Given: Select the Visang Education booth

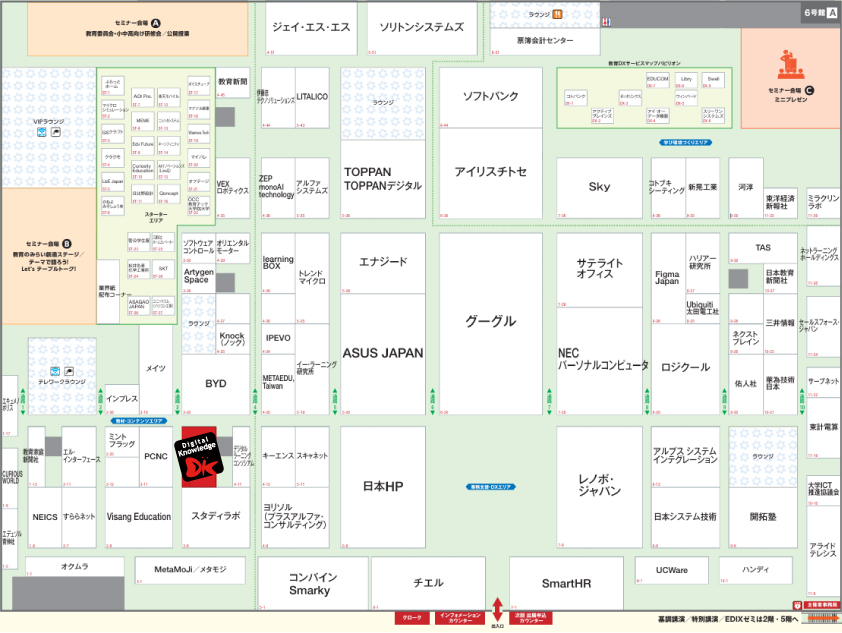Looking at the screenshot, I should tap(139, 518).
